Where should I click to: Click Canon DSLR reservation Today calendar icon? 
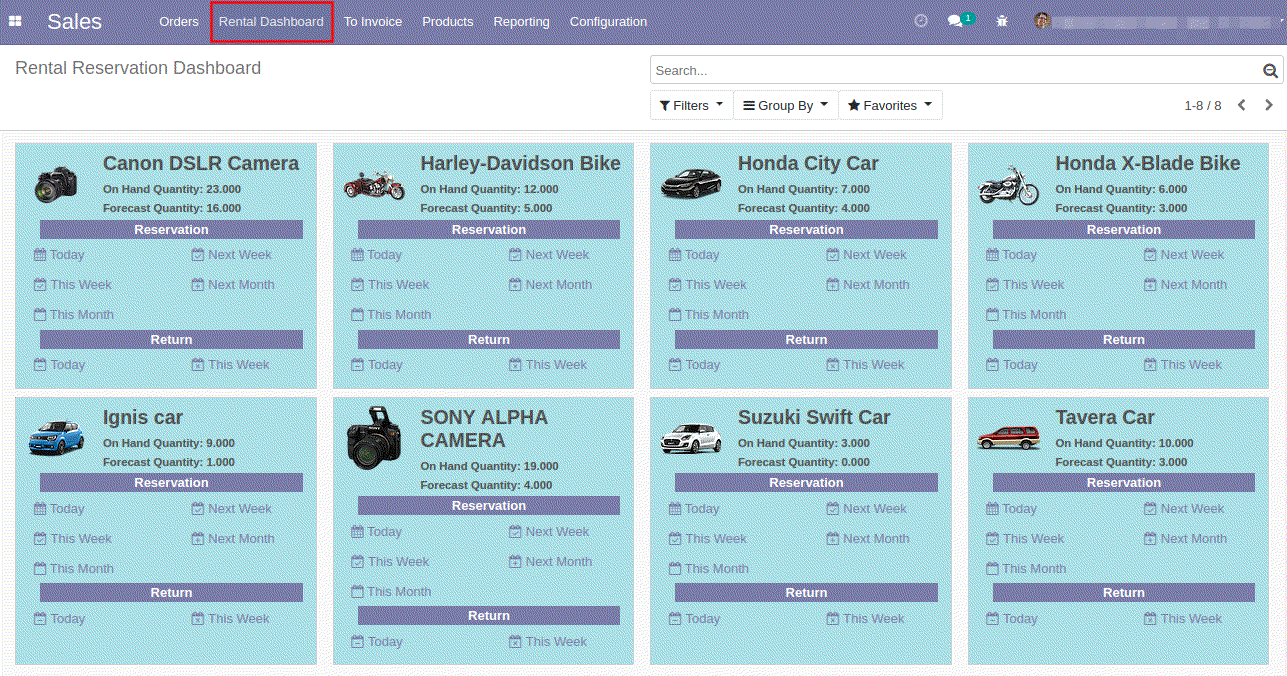pos(40,255)
